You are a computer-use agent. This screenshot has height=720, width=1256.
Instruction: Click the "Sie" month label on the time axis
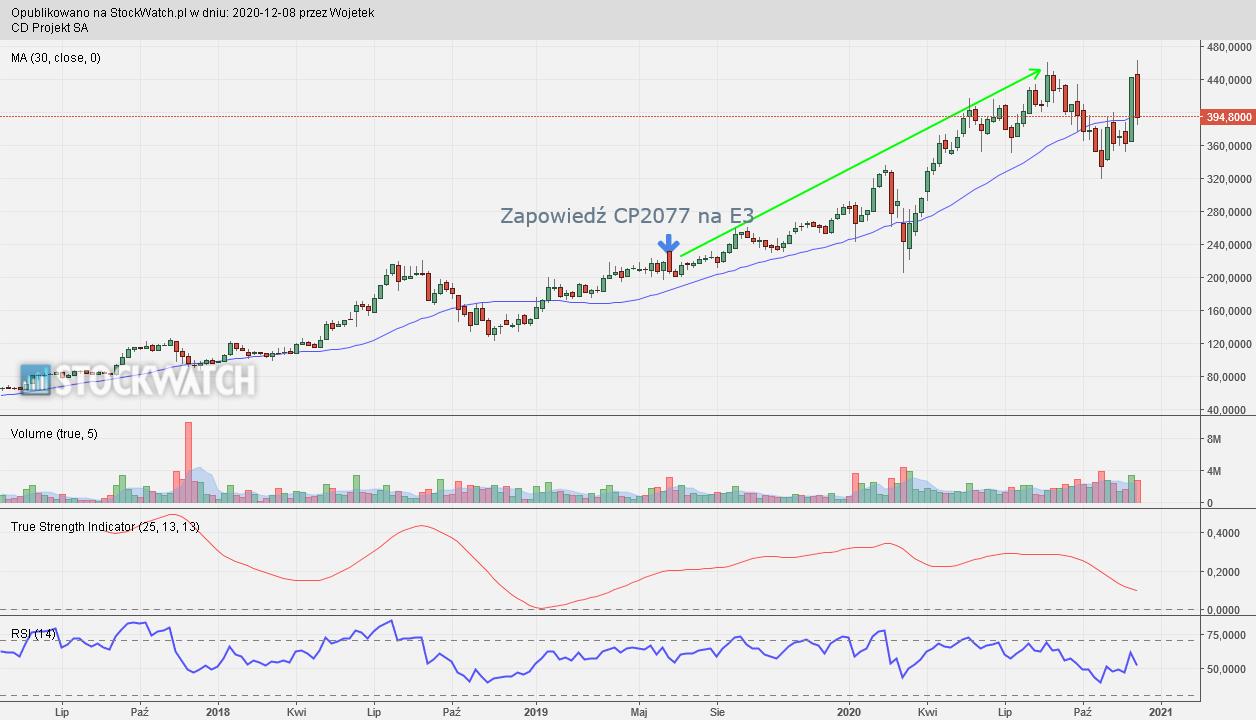coord(717,712)
